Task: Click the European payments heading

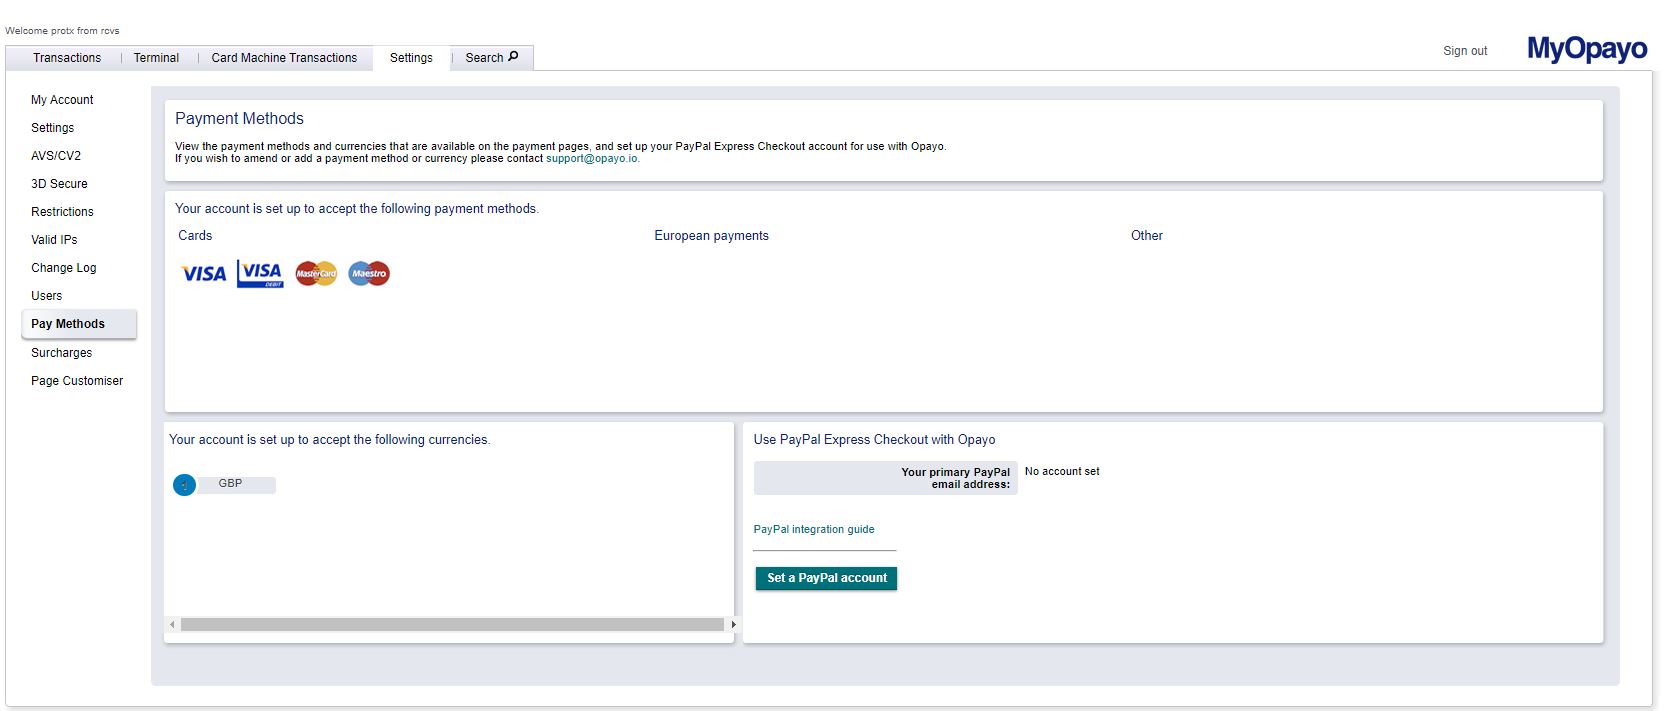Action: pos(711,236)
